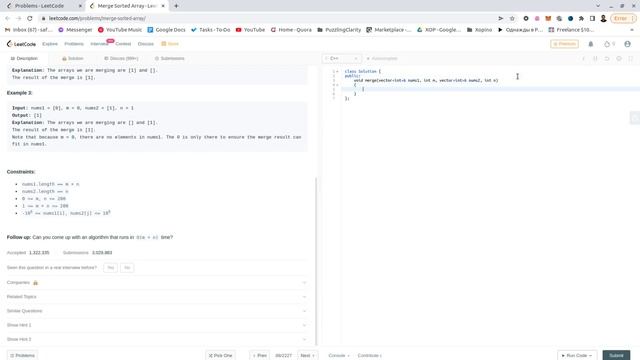
Task: Open the Freelance bookmark
Action: point(571,30)
